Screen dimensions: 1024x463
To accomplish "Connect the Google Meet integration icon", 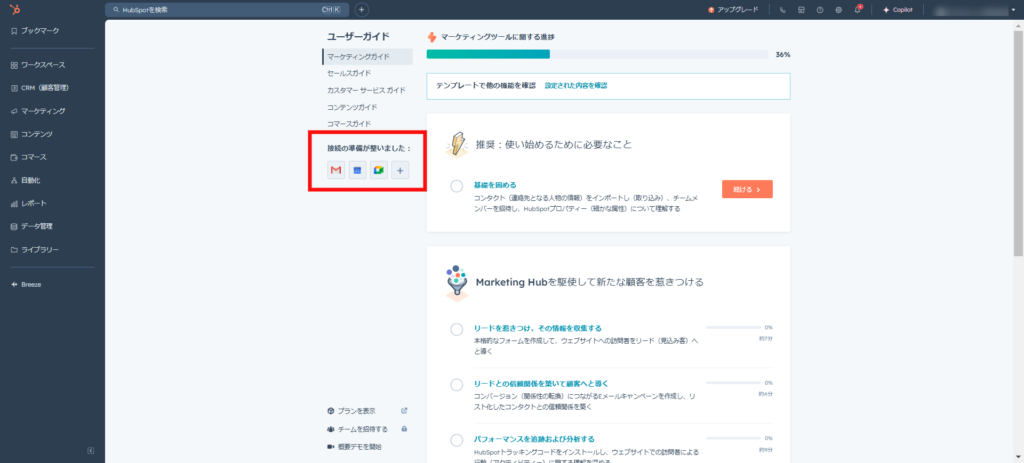I will (379, 170).
